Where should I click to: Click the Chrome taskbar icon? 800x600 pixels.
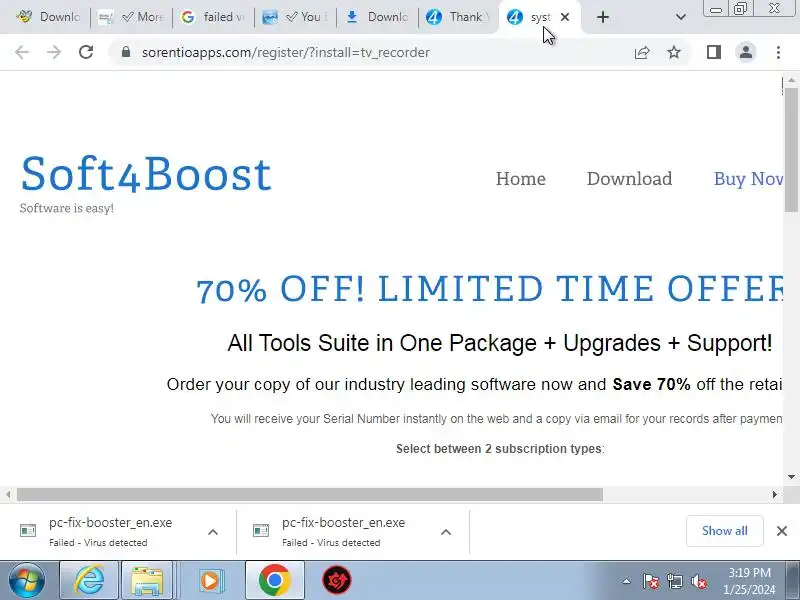[x=274, y=580]
